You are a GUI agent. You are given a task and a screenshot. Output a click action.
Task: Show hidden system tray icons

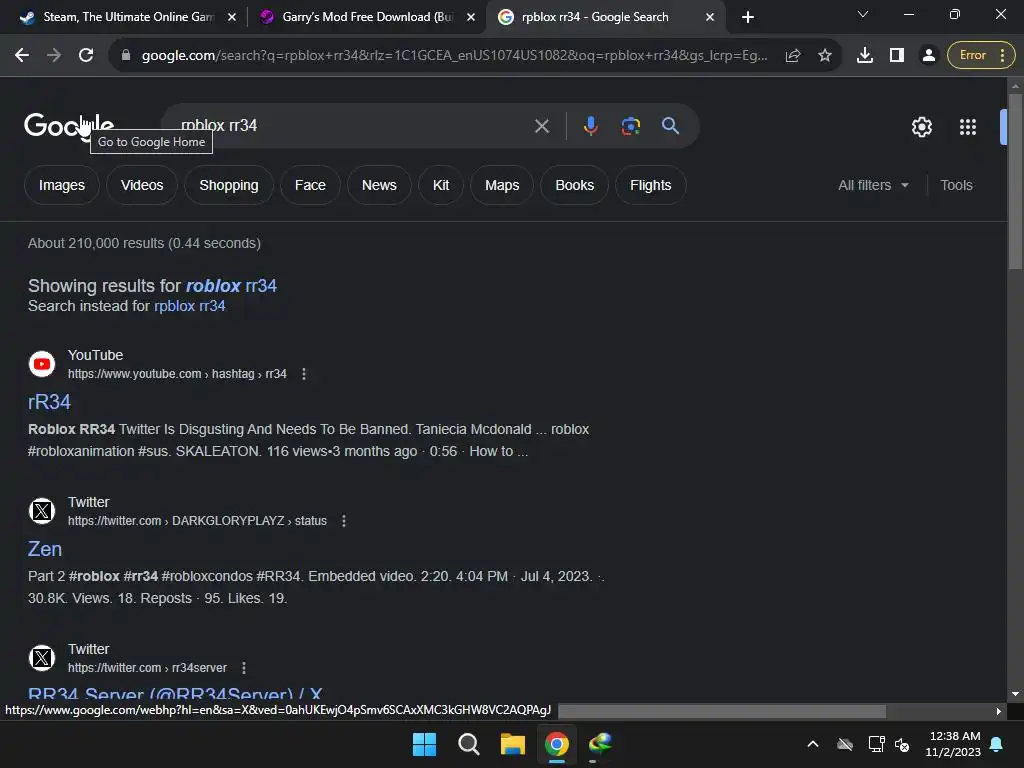tap(813, 744)
